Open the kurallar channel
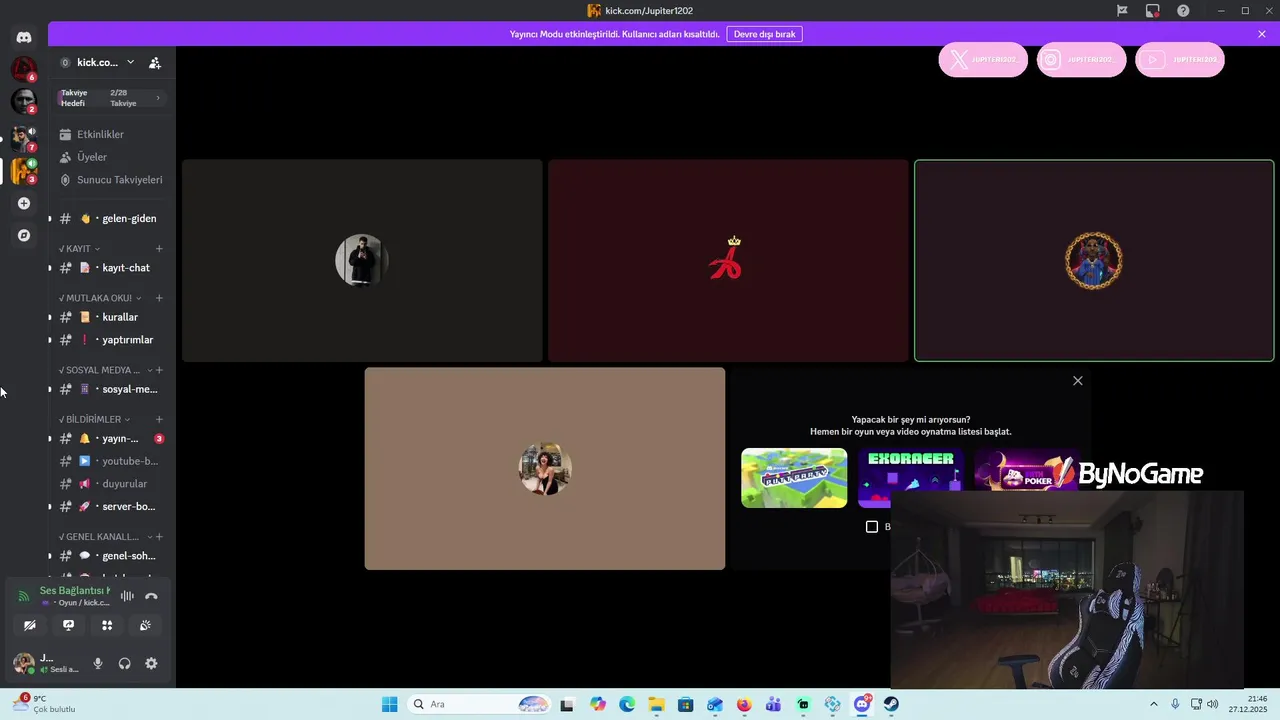The image size is (1280, 720). click(x=111, y=317)
